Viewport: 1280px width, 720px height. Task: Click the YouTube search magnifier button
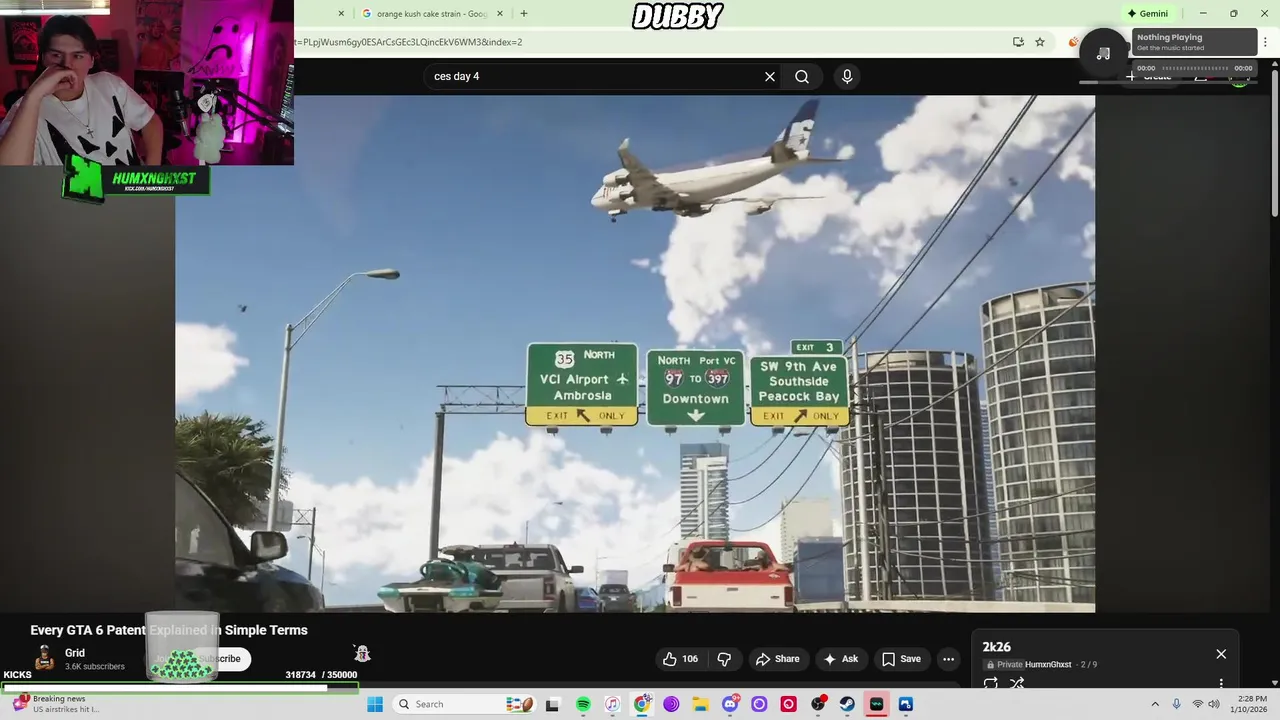click(802, 76)
